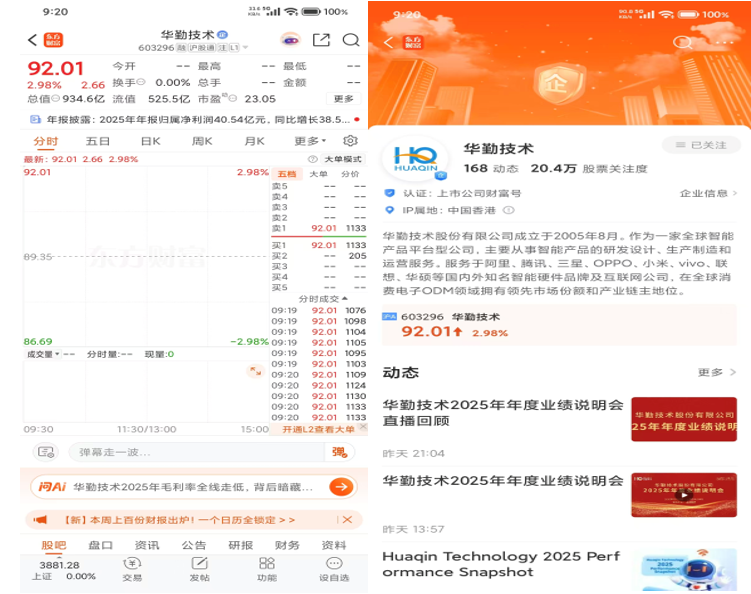Open the 盘口 bottom tab
Image resolution: width=751 pixels, height=594 pixels.
pos(101,545)
